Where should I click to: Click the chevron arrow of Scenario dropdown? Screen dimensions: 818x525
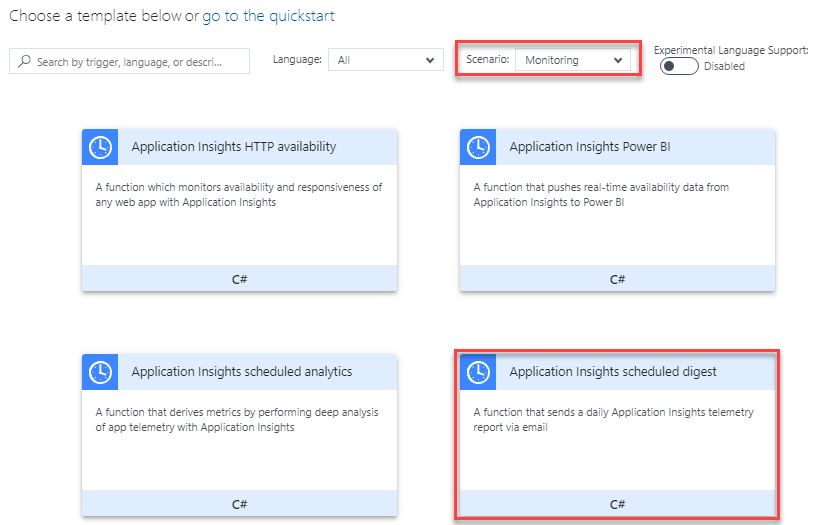click(618, 60)
